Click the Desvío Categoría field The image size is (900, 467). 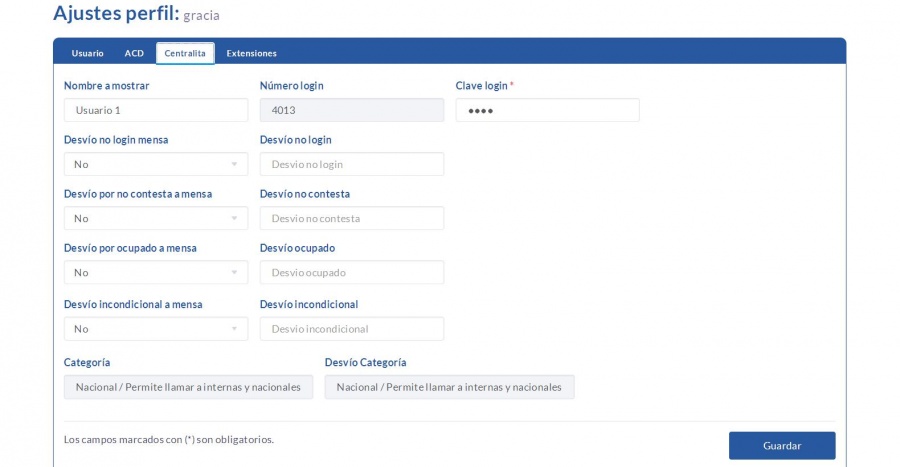pos(449,387)
